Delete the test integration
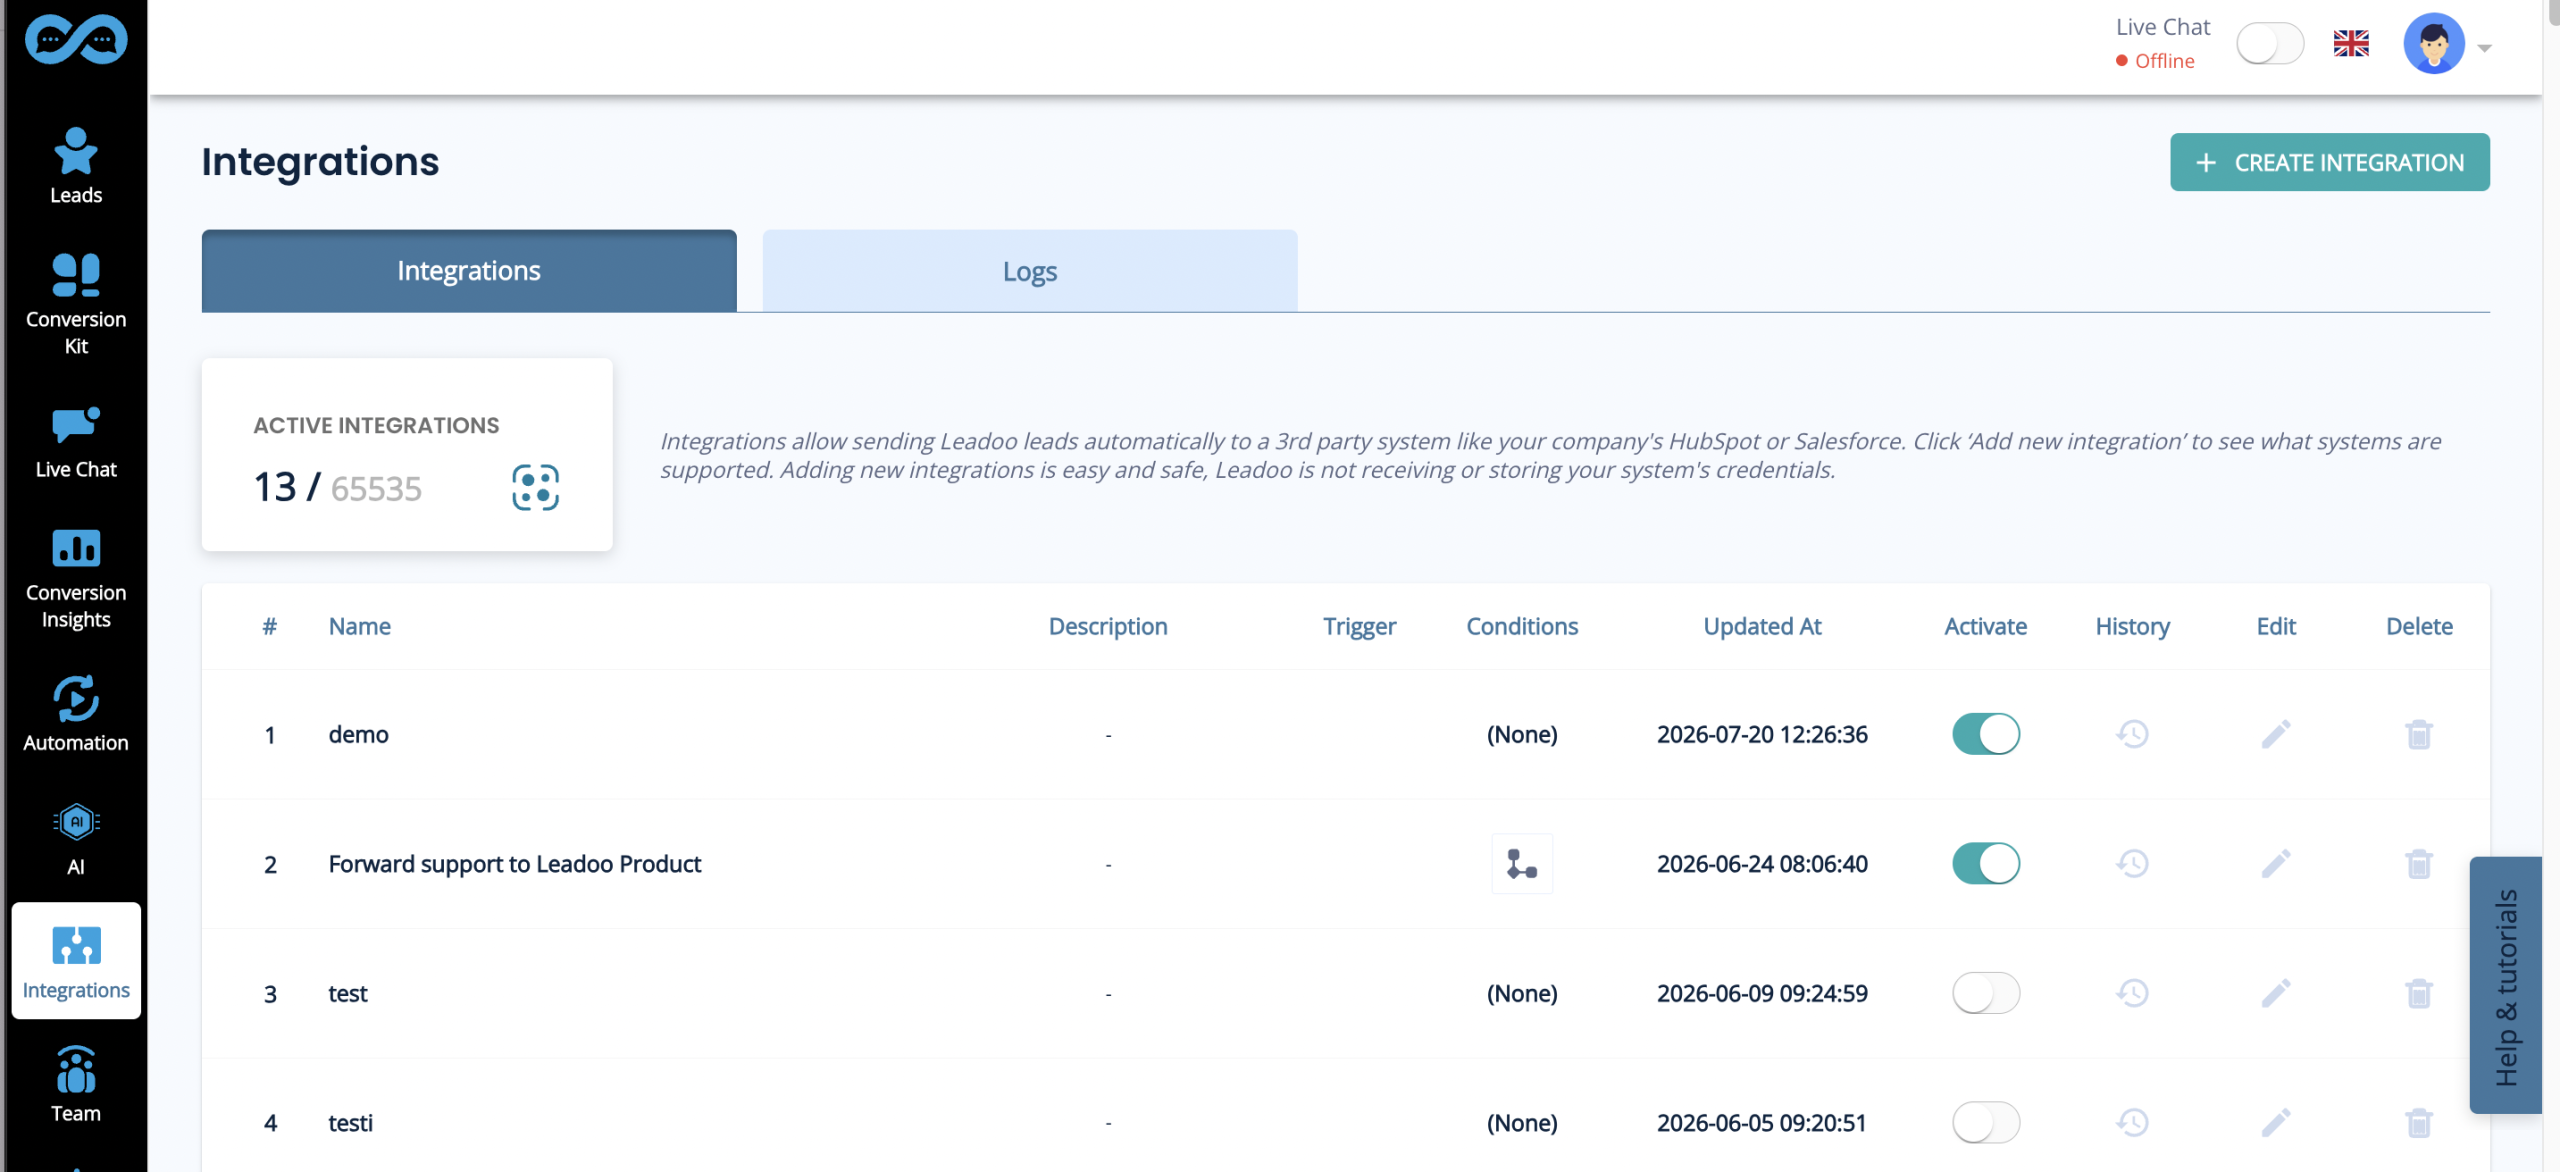The width and height of the screenshot is (2560, 1172). (2419, 993)
